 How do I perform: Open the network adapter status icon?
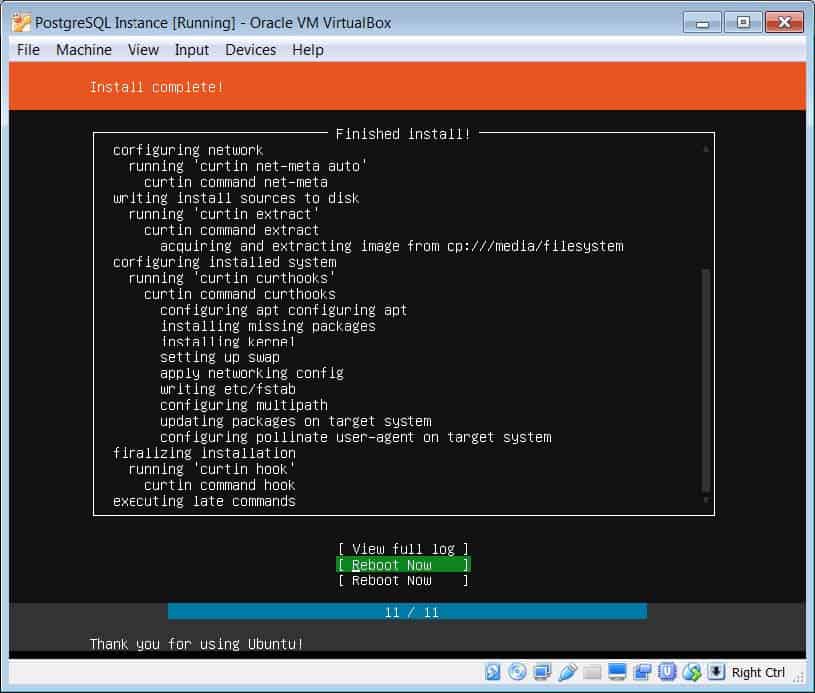click(x=542, y=672)
